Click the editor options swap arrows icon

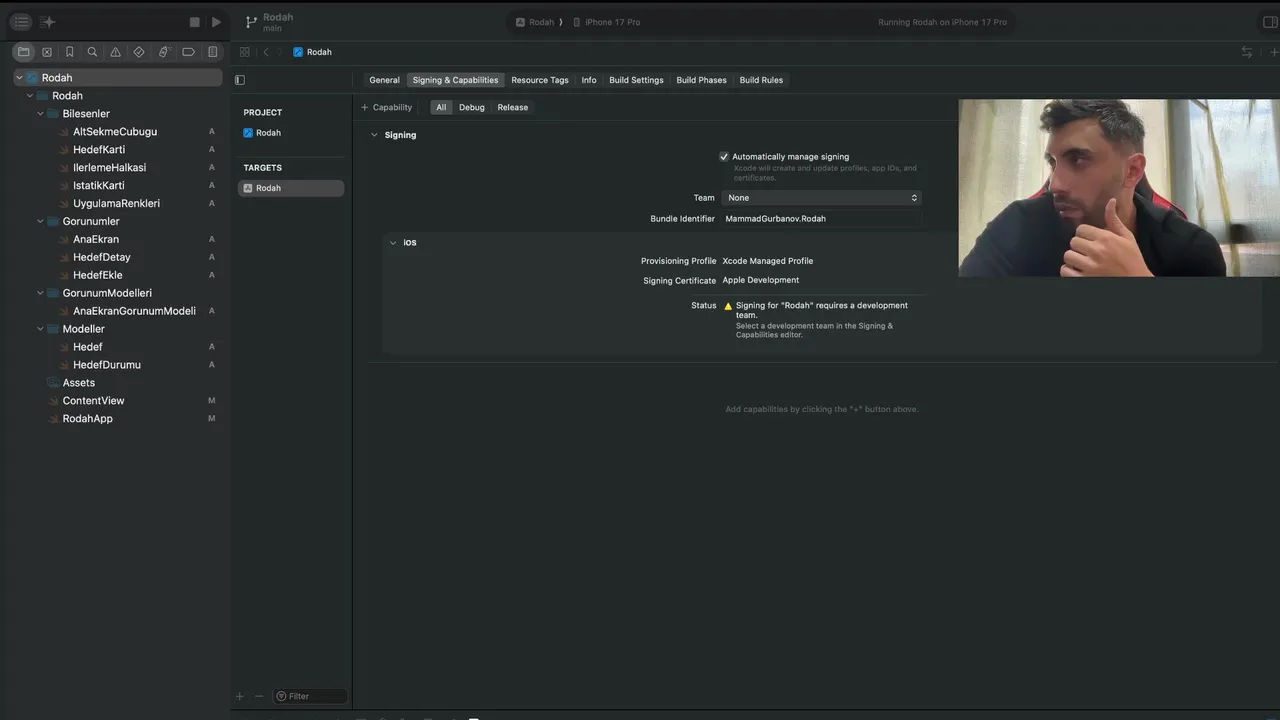1247,52
